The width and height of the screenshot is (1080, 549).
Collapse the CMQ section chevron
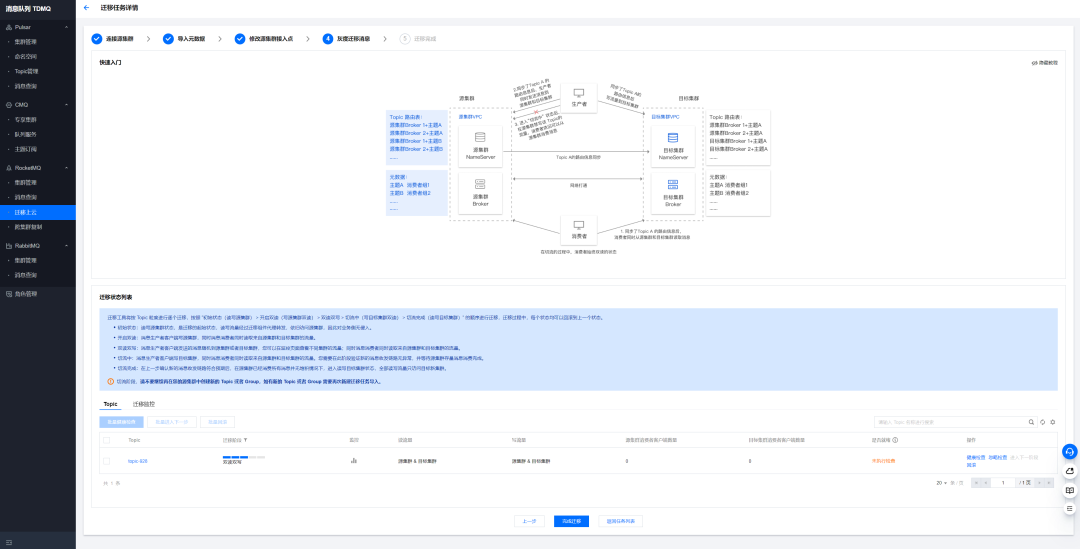tap(66, 105)
